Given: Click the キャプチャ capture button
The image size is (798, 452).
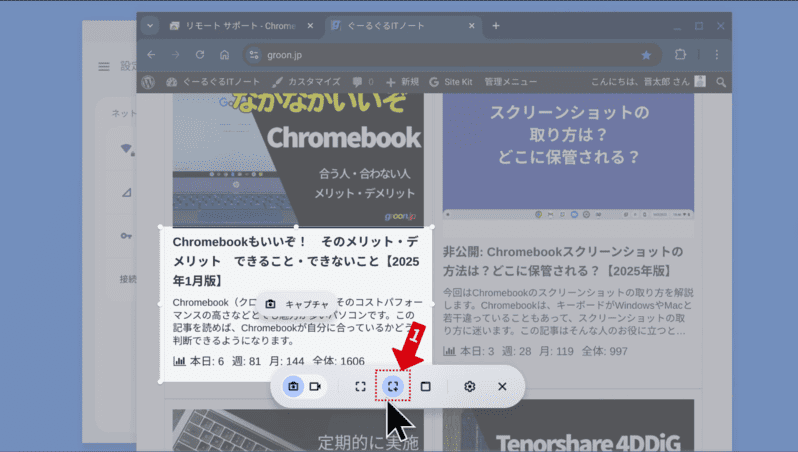Looking at the screenshot, I should pyautogui.click(x=298, y=304).
